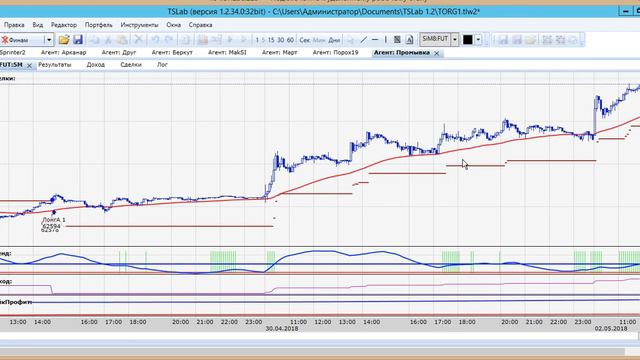The height and width of the screenshot is (360, 640).
Task: Click the redo arrow icon
Action: 169,40
